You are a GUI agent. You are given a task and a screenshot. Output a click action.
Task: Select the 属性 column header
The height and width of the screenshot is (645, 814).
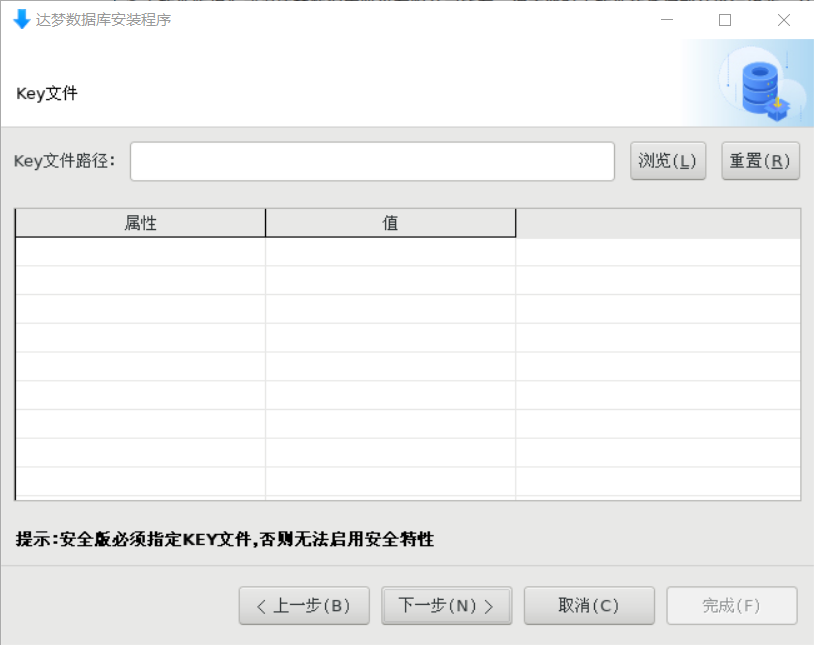[140, 223]
